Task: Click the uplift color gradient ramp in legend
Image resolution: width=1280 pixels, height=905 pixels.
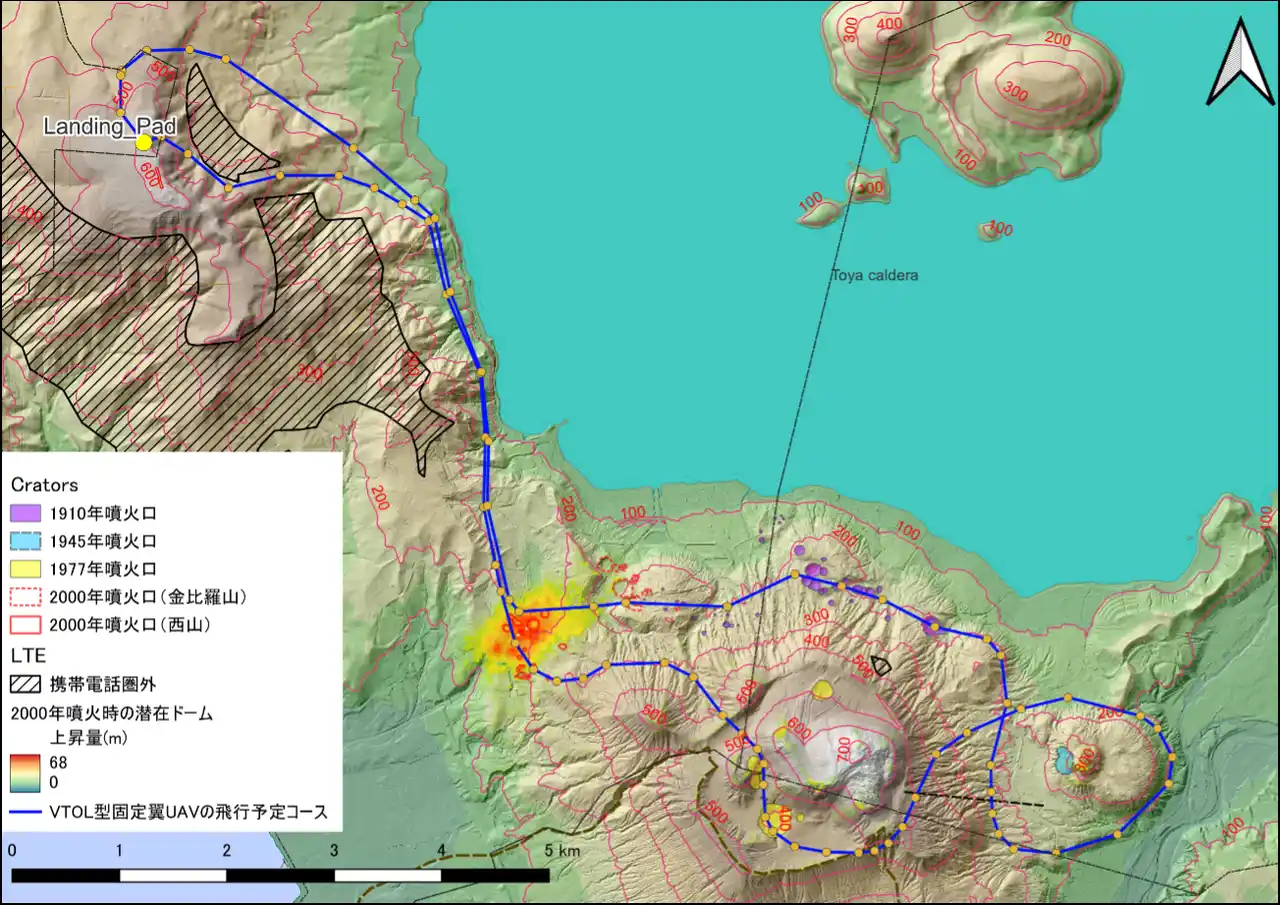Action: (x=25, y=771)
